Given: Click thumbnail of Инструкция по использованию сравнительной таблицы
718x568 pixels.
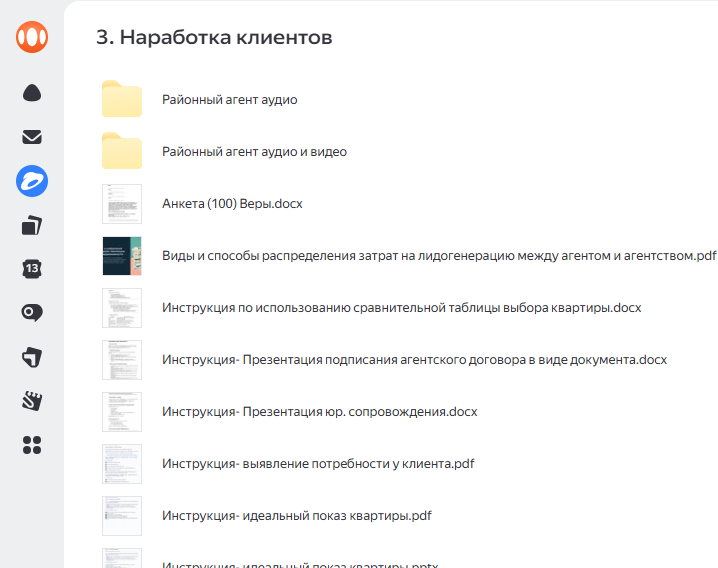Looking at the screenshot, I should coord(122,308).
